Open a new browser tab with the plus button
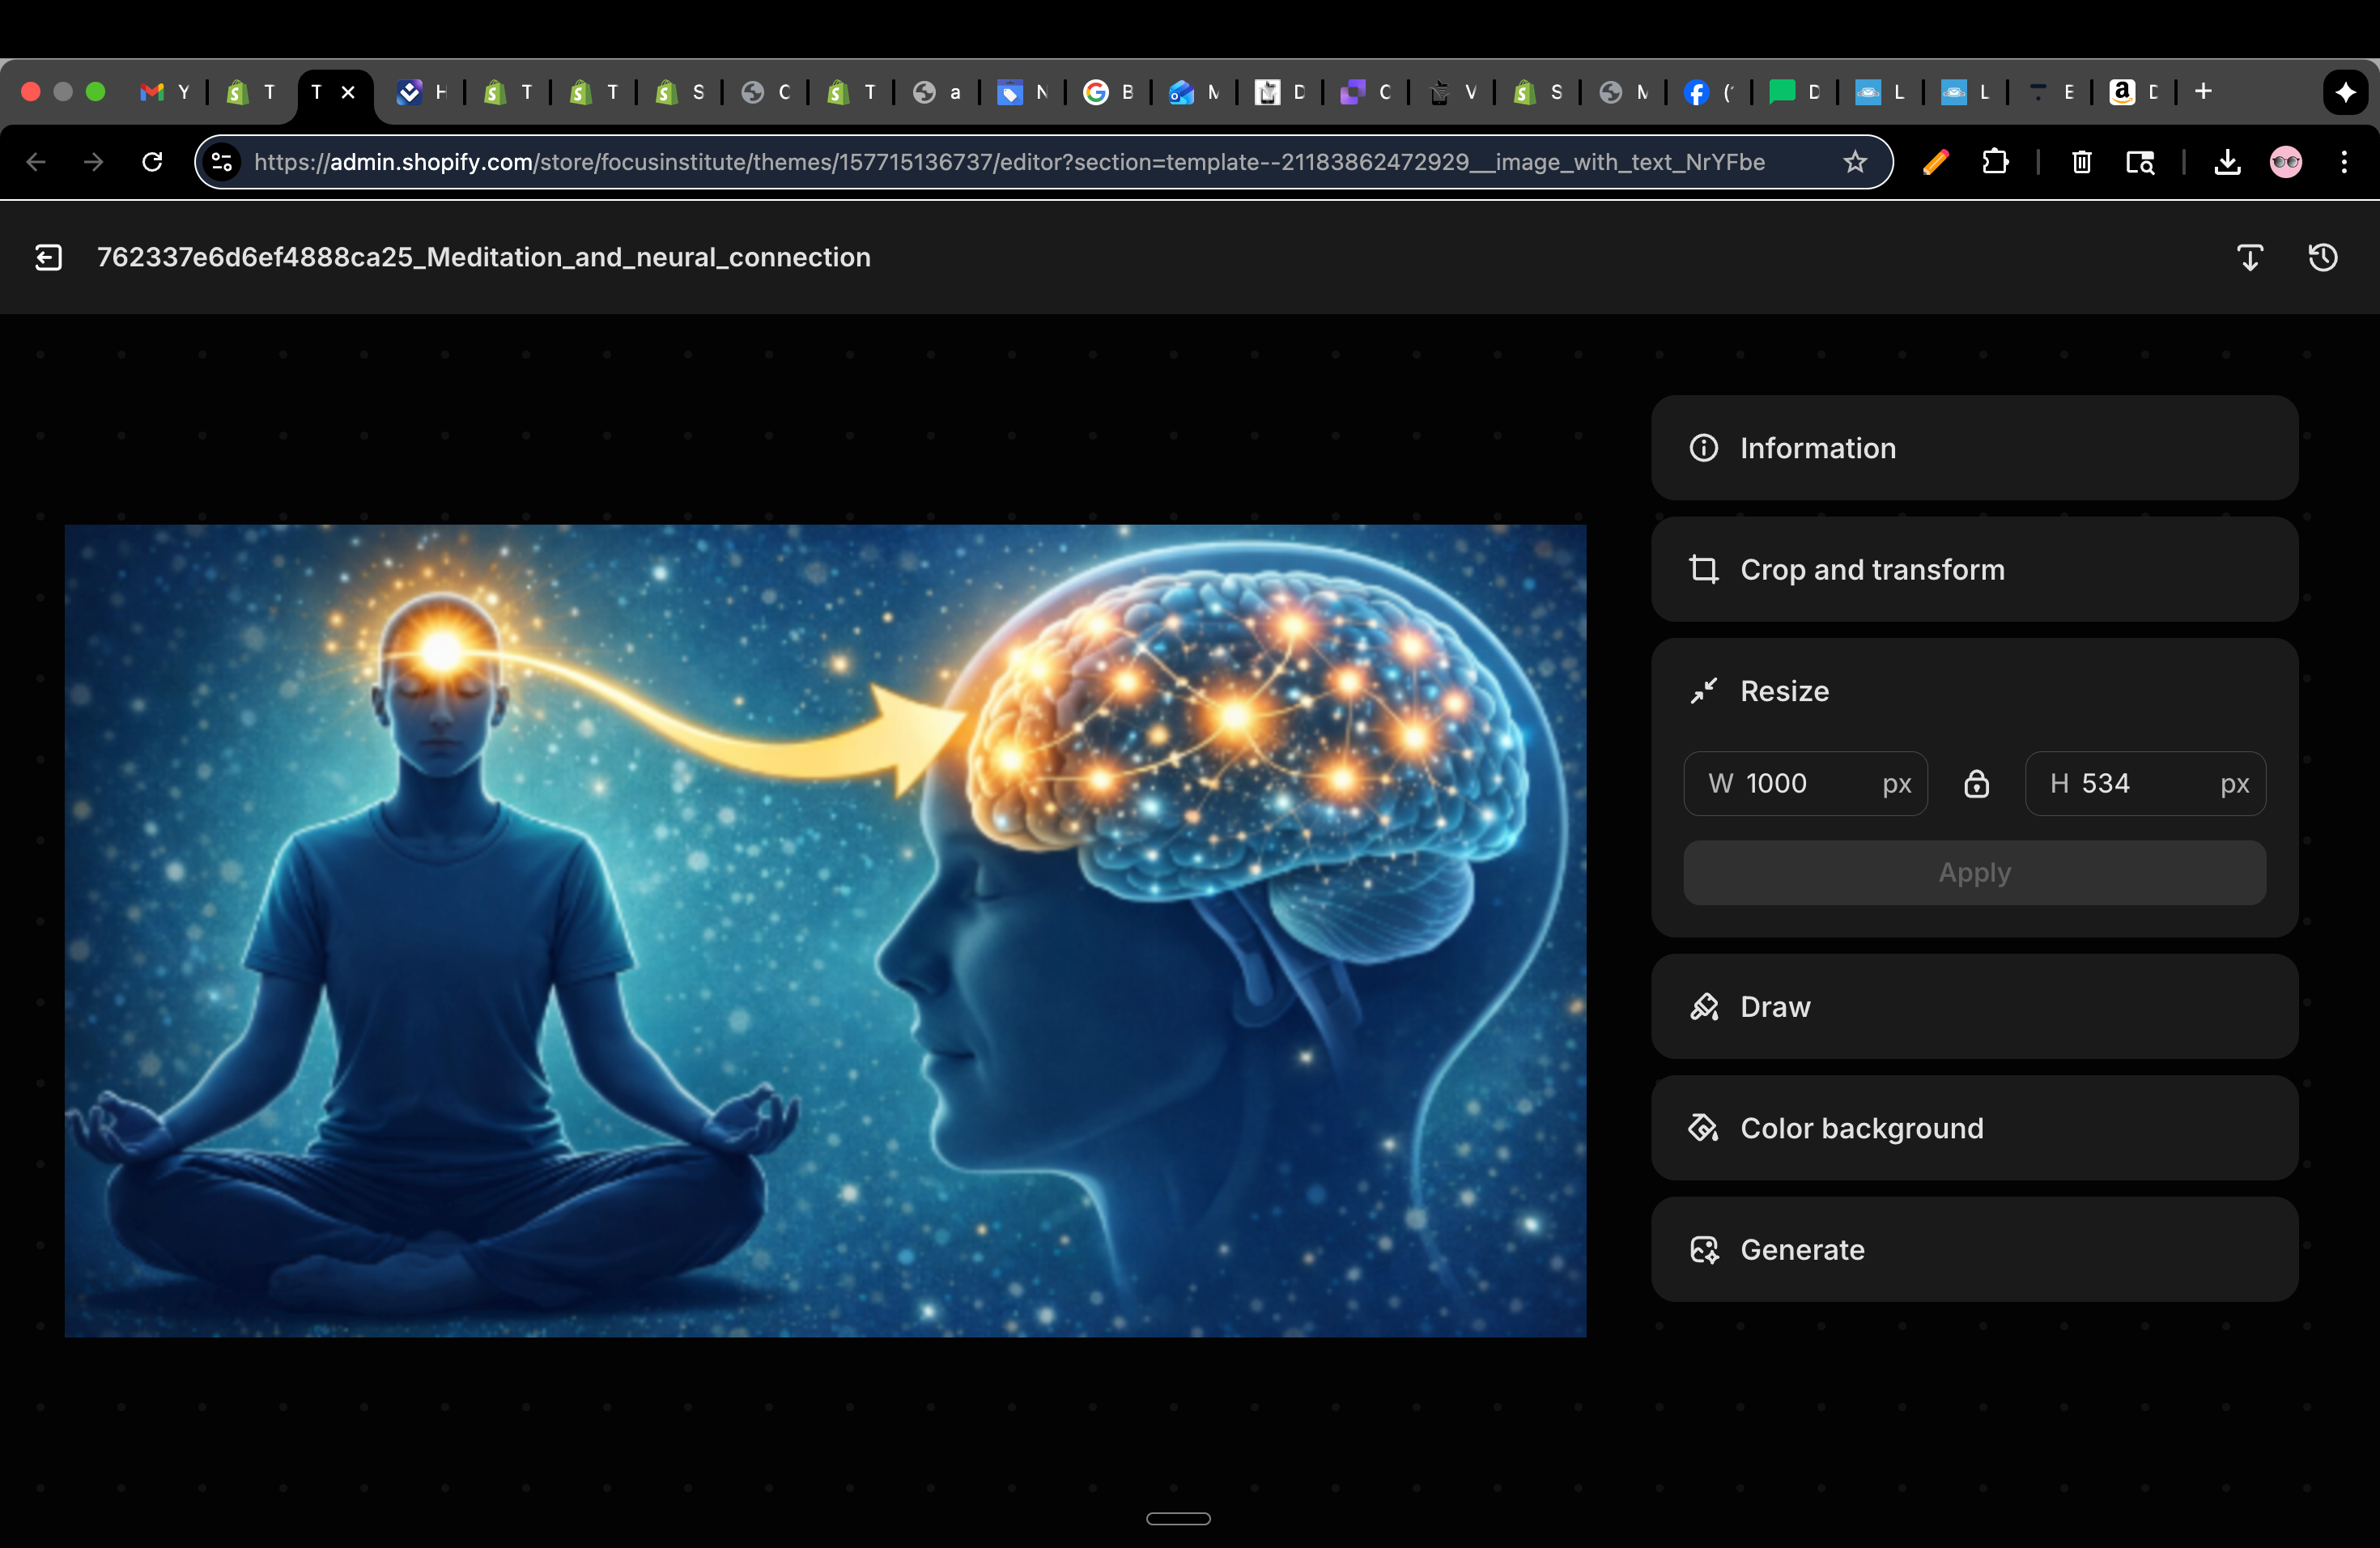This screenshot has height=1548, width=2380. (2203, 92)
